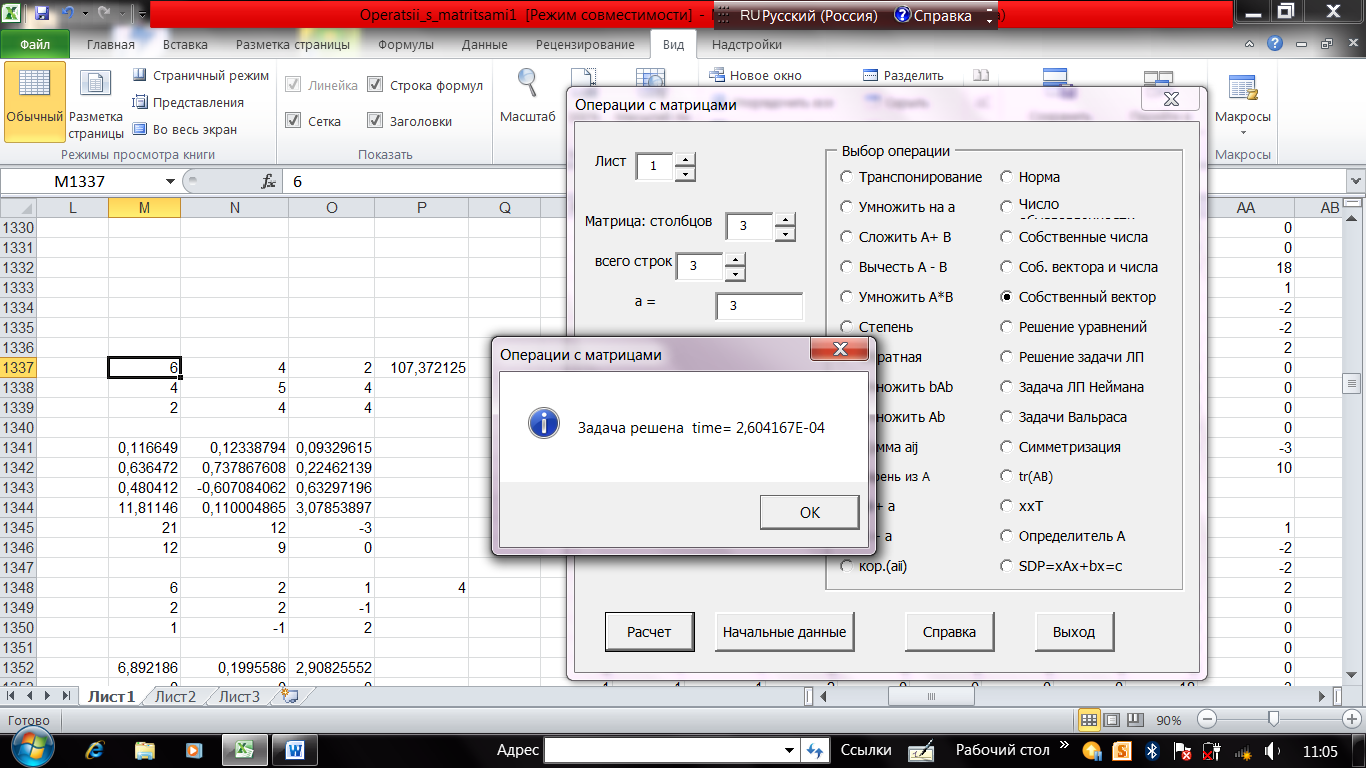Increase всего строк spinner
Viewport: 1366px width, 768px height.
(x=735, y=259)
